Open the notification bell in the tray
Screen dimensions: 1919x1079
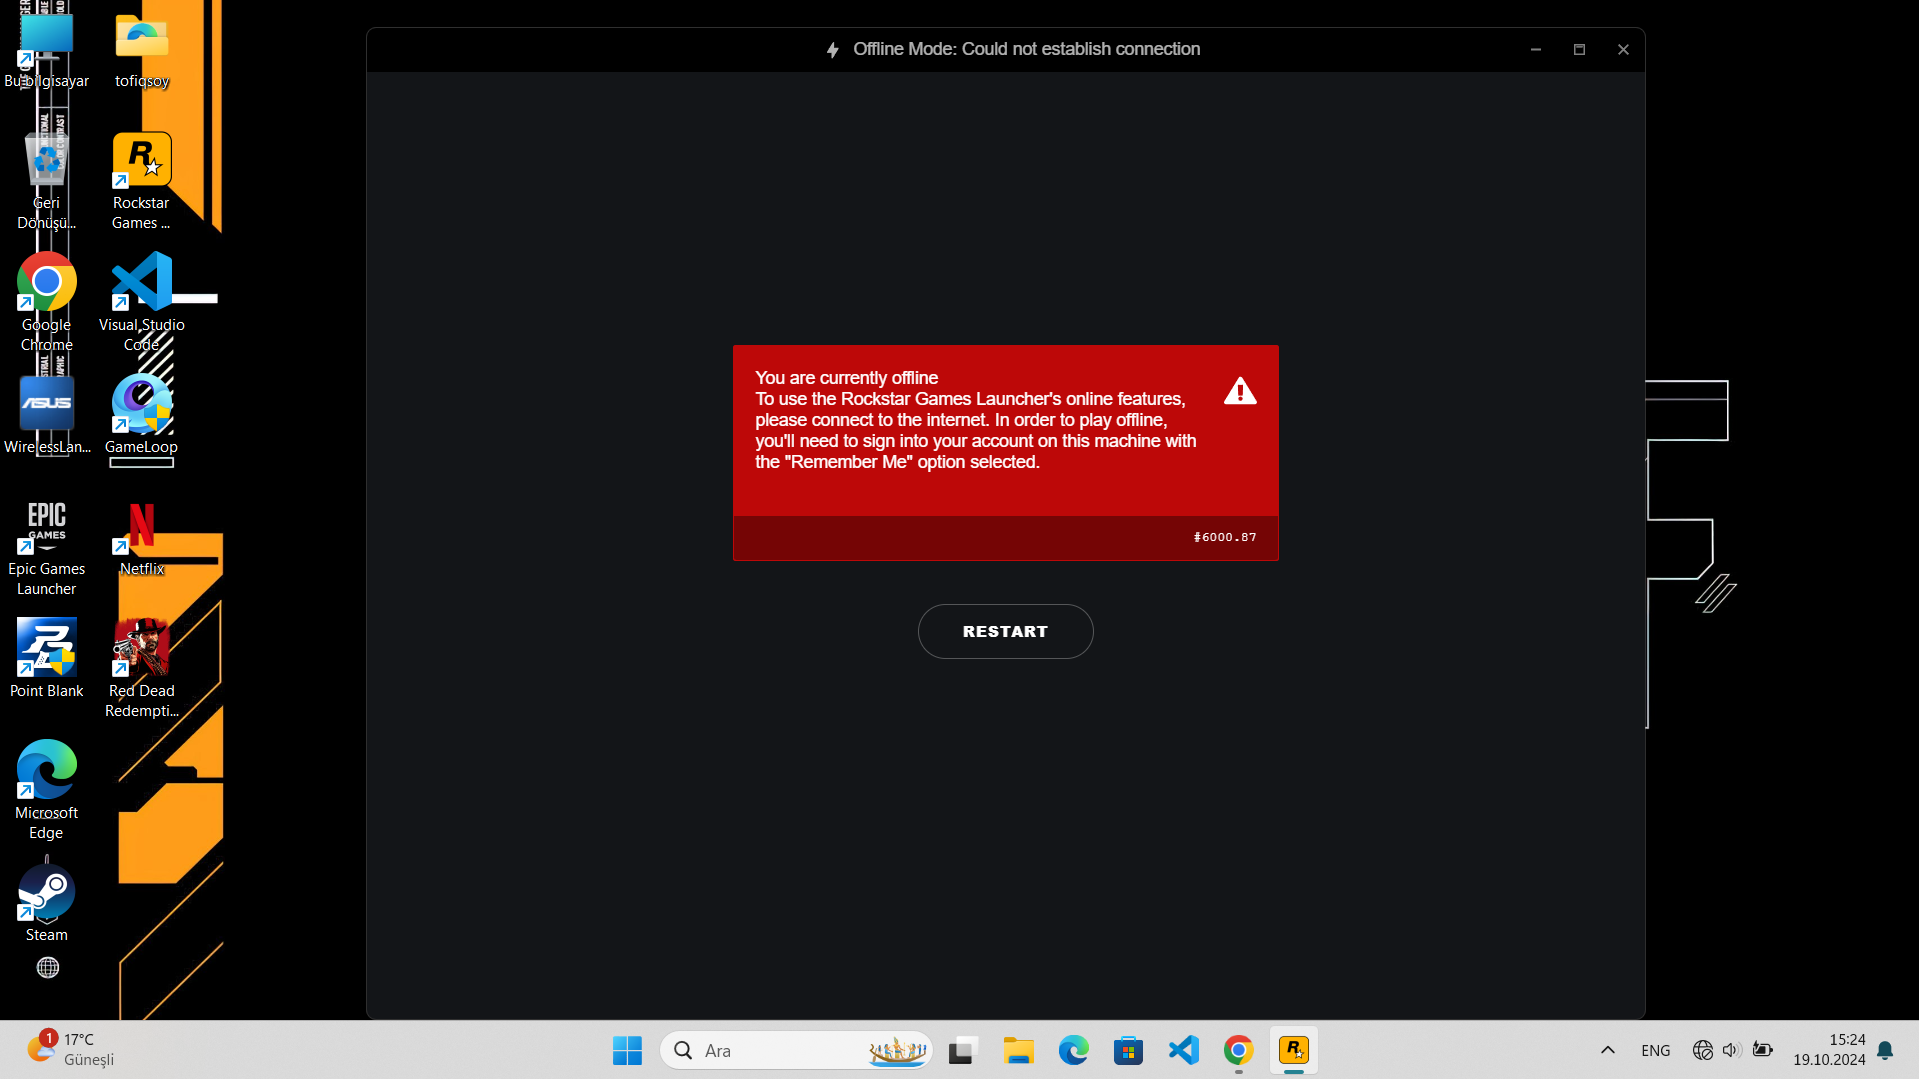(1885, 1050)
